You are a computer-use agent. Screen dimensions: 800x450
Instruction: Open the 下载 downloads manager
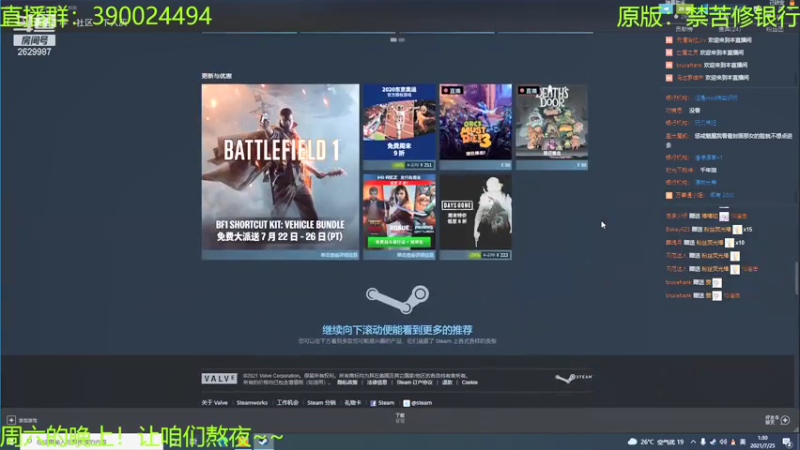pyautogui.click(x=400, y=418)
